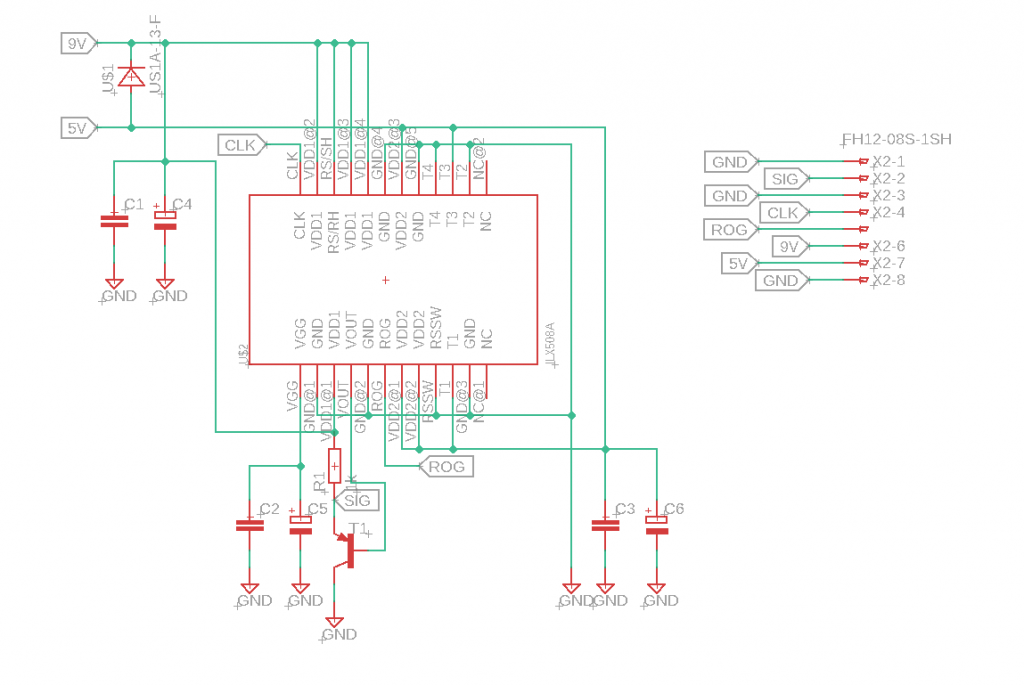Click the CLK net label beside the IC
This screenshot has height=685, width=1024.
242,145
